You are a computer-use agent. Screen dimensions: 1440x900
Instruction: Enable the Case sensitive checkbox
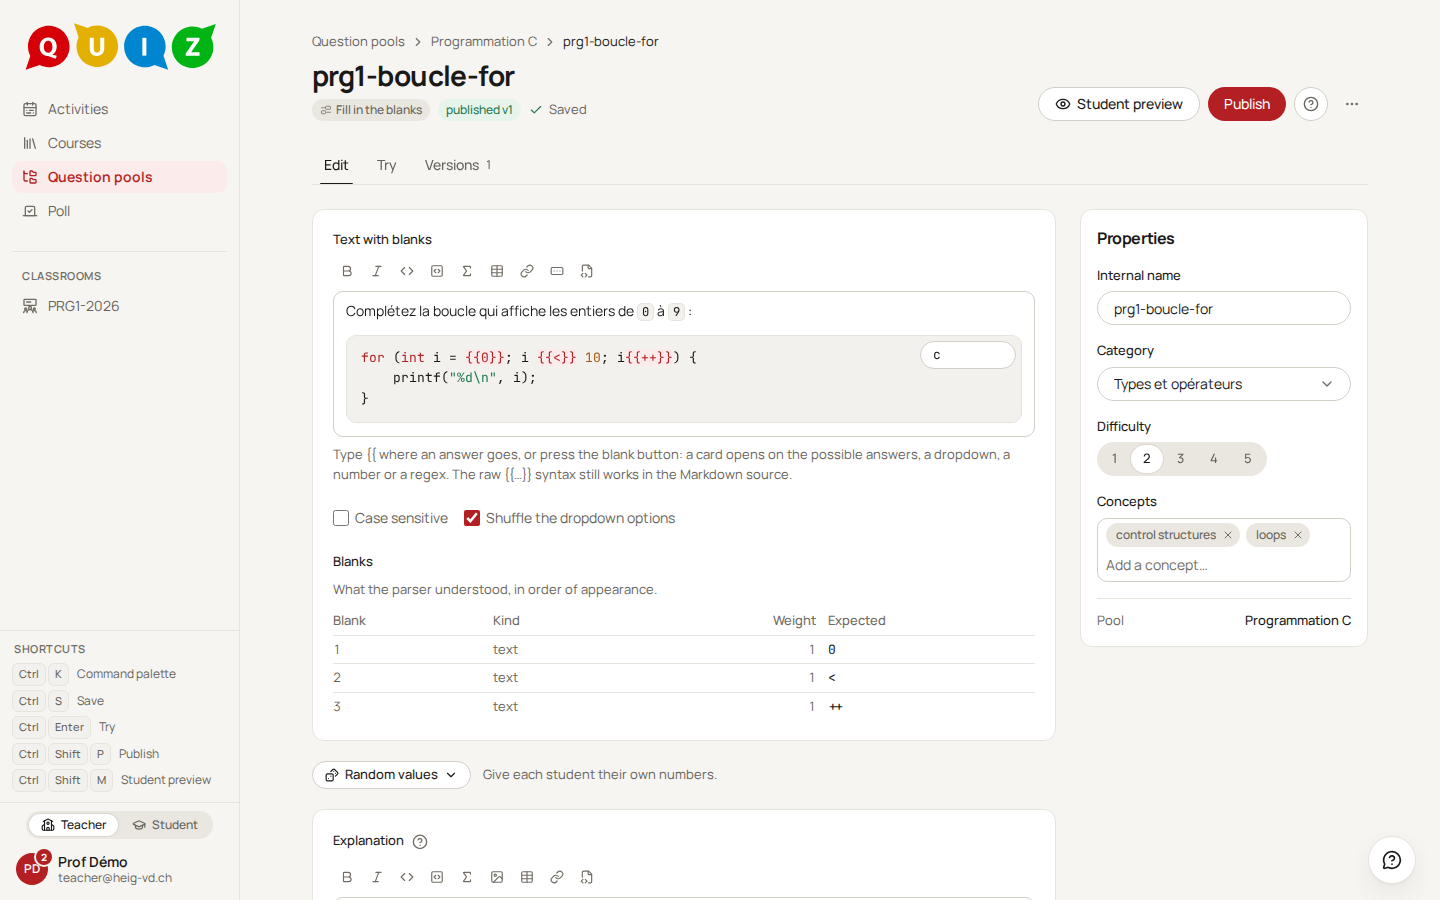pos(341,518)
